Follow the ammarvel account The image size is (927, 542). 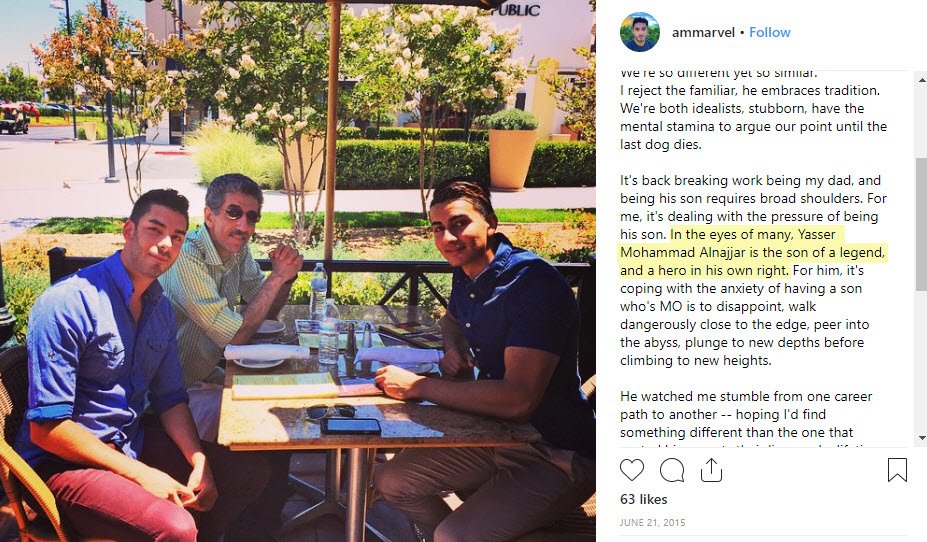tap(770, 33)
